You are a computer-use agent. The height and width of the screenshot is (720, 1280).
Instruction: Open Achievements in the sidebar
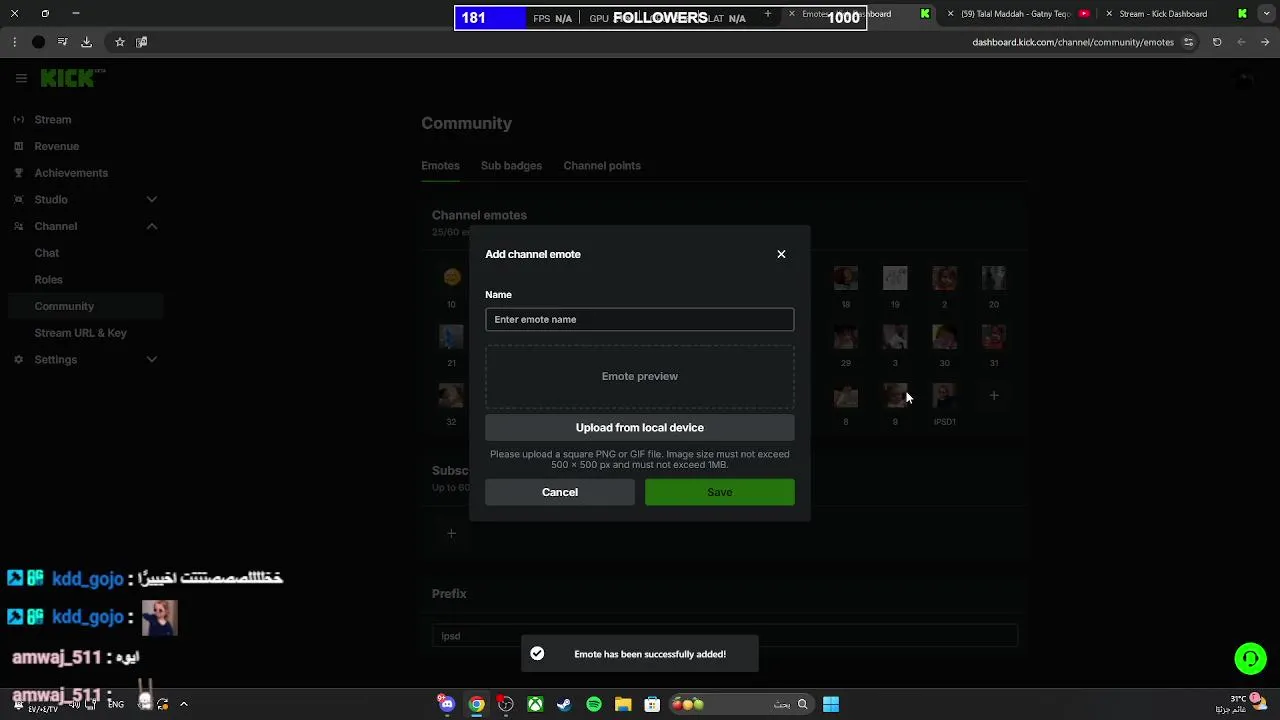[71, 173]
